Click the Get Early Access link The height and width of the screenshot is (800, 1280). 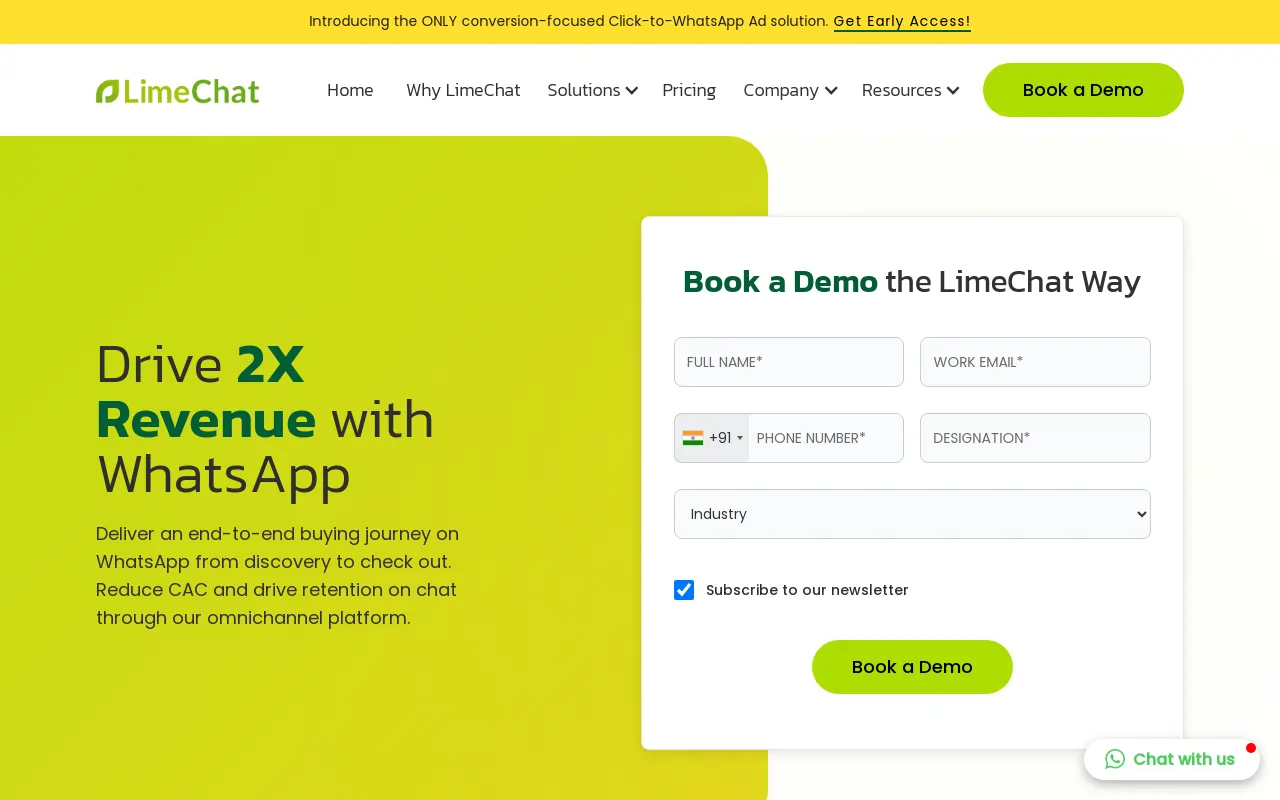[x=902, y=21]
